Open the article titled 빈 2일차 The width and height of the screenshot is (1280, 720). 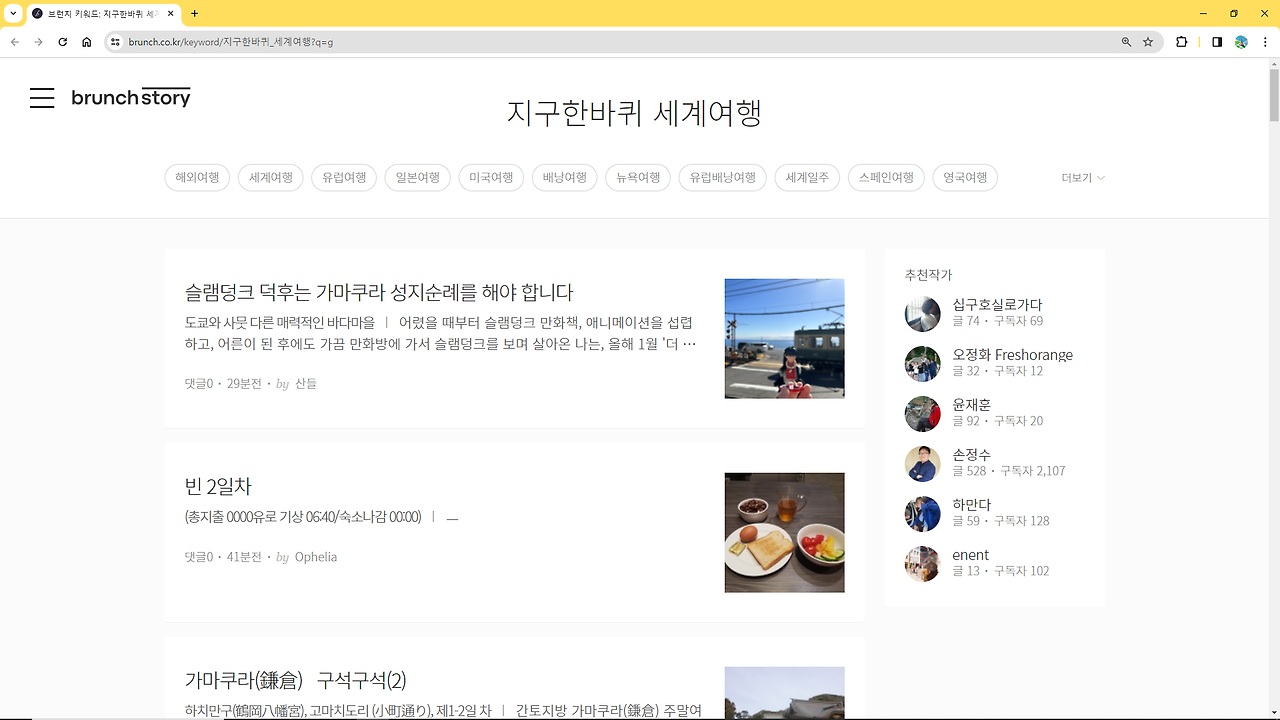coord(218,486)
